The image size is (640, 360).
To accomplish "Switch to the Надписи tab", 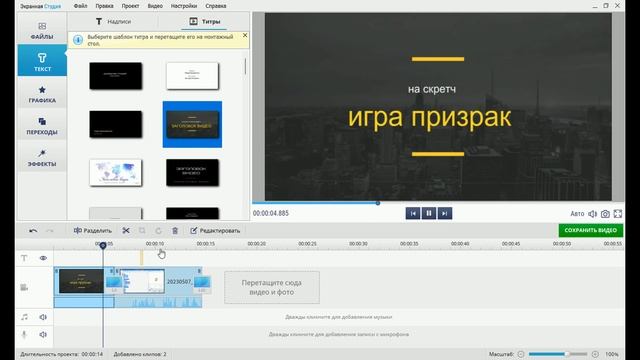I will click(113, 22).
